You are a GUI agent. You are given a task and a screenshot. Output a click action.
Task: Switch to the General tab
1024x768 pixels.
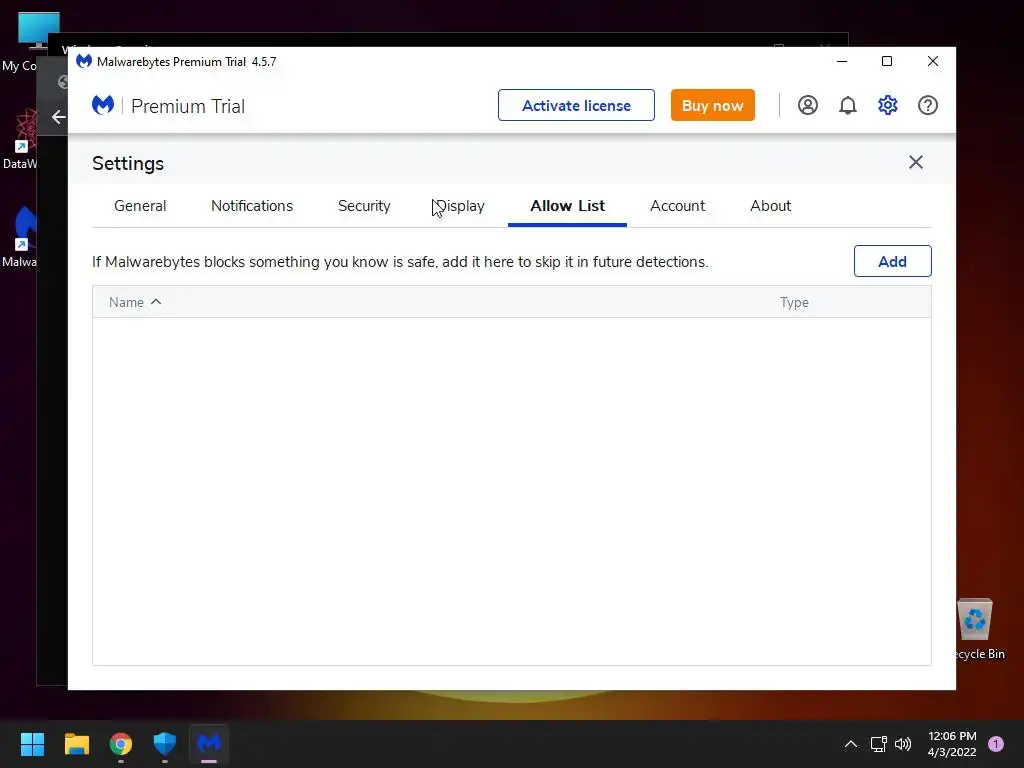tap(140, 206)
